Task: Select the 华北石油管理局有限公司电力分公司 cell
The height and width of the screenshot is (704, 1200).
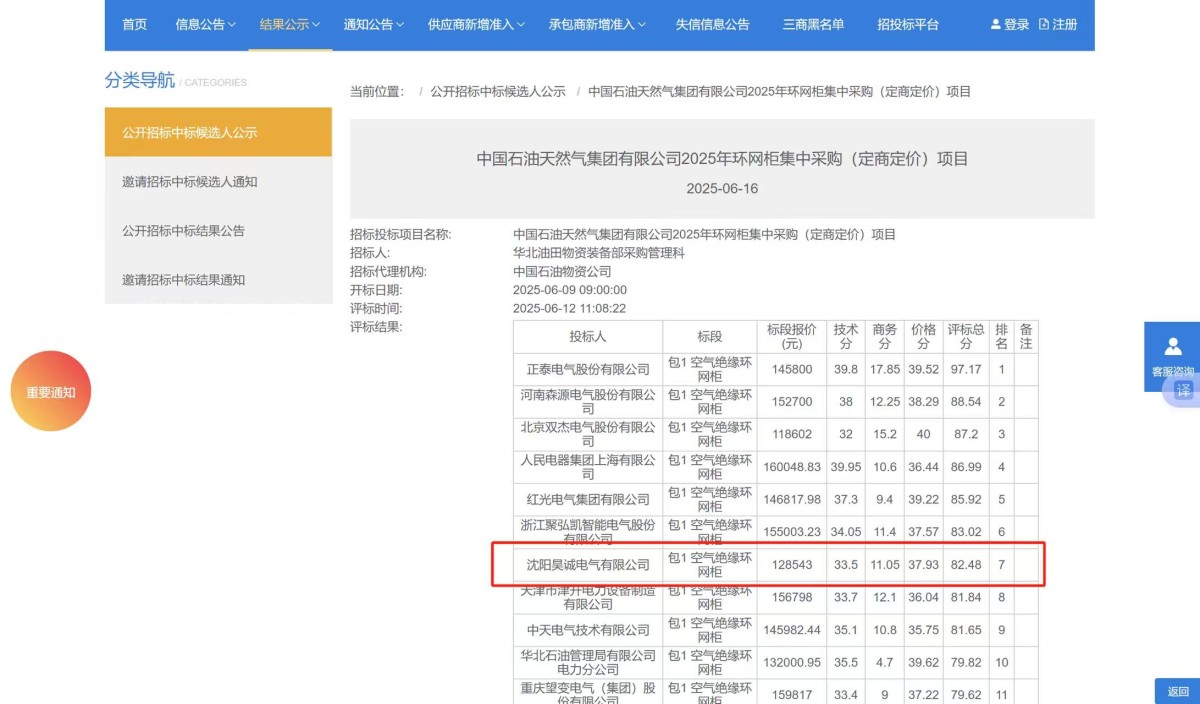Action: pyautogui.click(x=588, y=662)
